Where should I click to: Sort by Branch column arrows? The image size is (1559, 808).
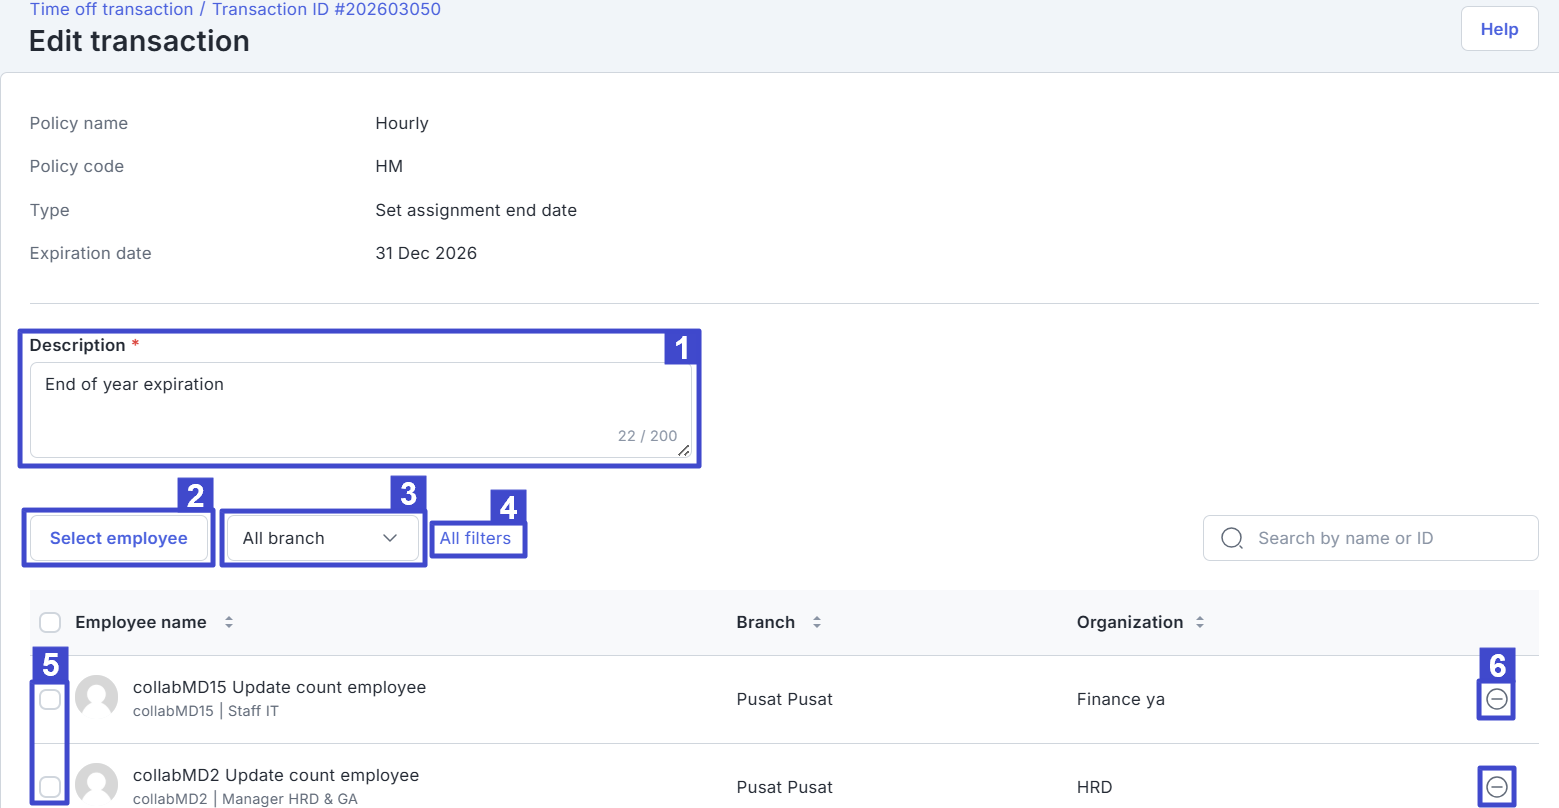coord(817,622)
